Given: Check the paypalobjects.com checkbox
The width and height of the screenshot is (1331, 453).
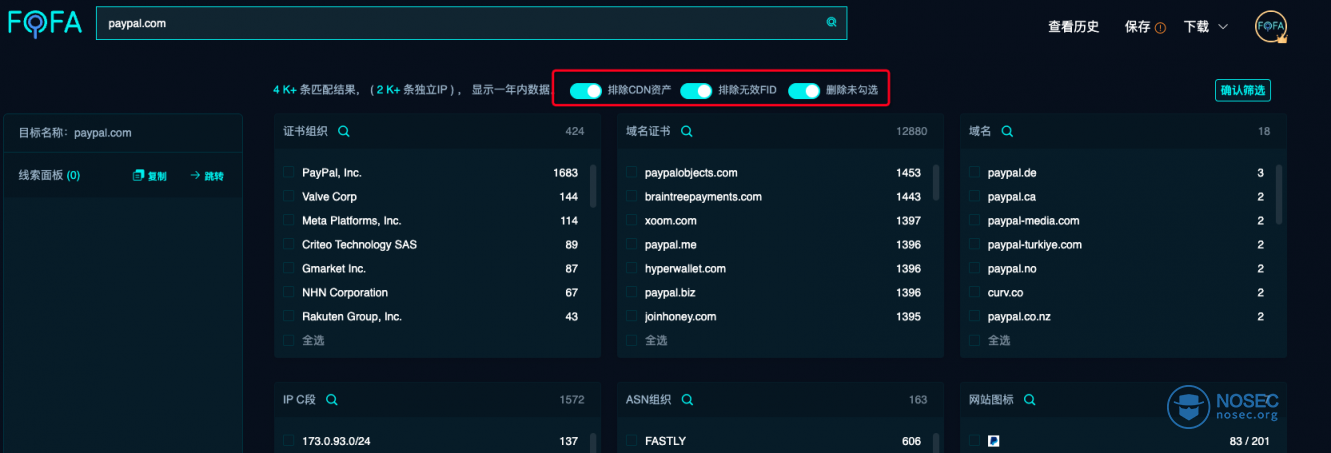Looking at the screenshot, I should 632,173.
